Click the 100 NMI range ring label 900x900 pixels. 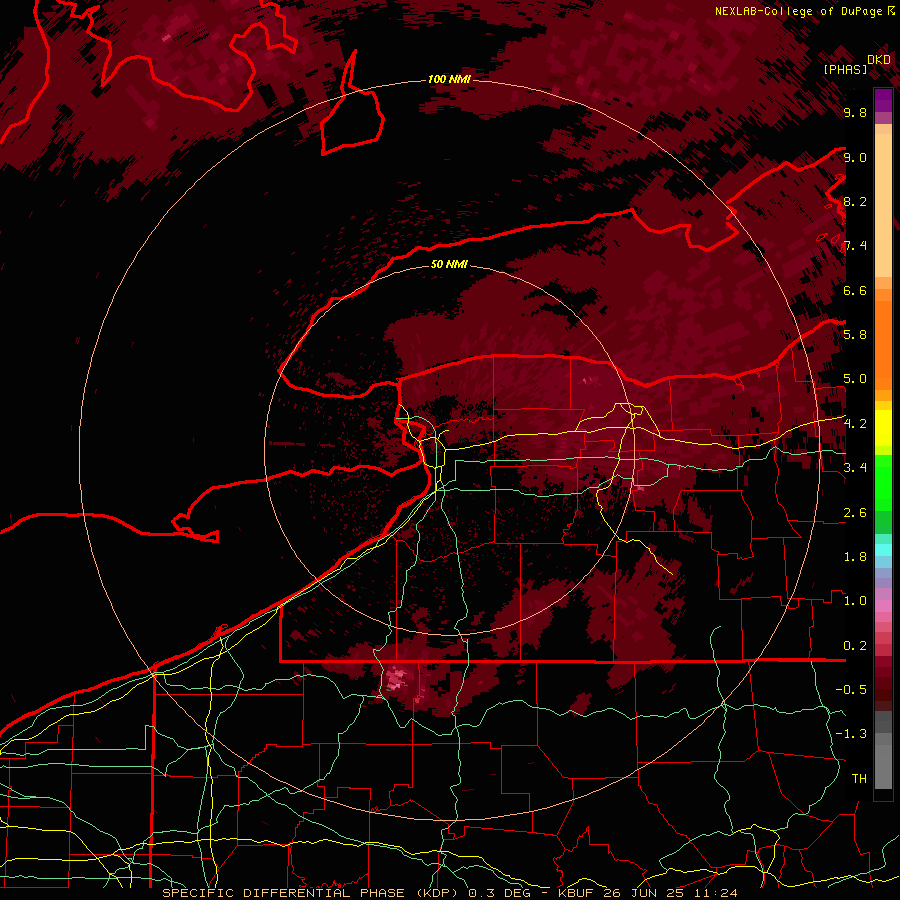(449, 79)
